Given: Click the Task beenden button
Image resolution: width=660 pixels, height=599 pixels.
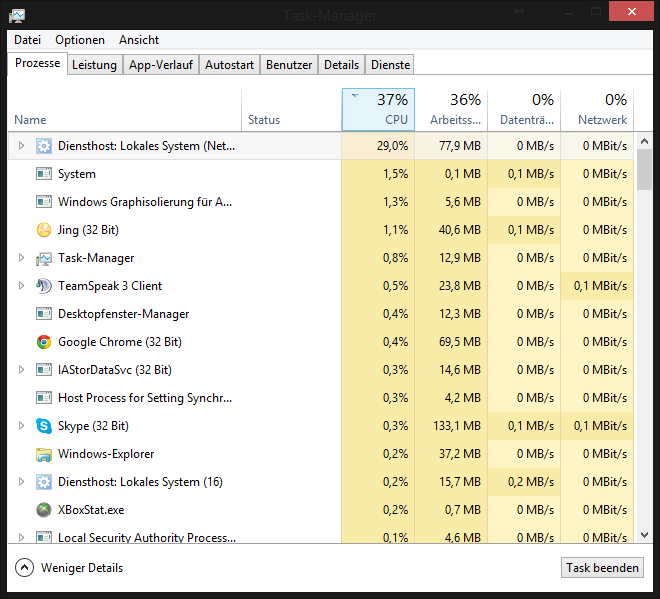Looking at the screenshot, I should tap(602, 568).
